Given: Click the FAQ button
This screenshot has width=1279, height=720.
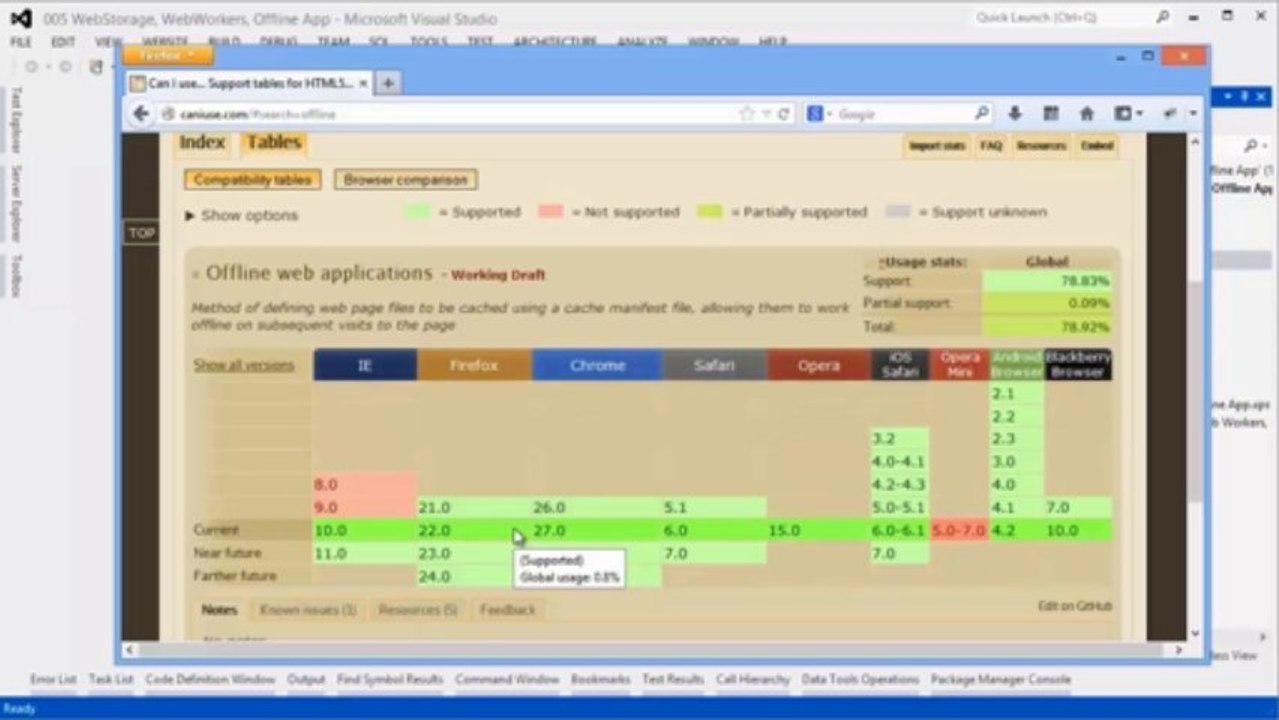Looking at the screenshot, I should 991,146.
